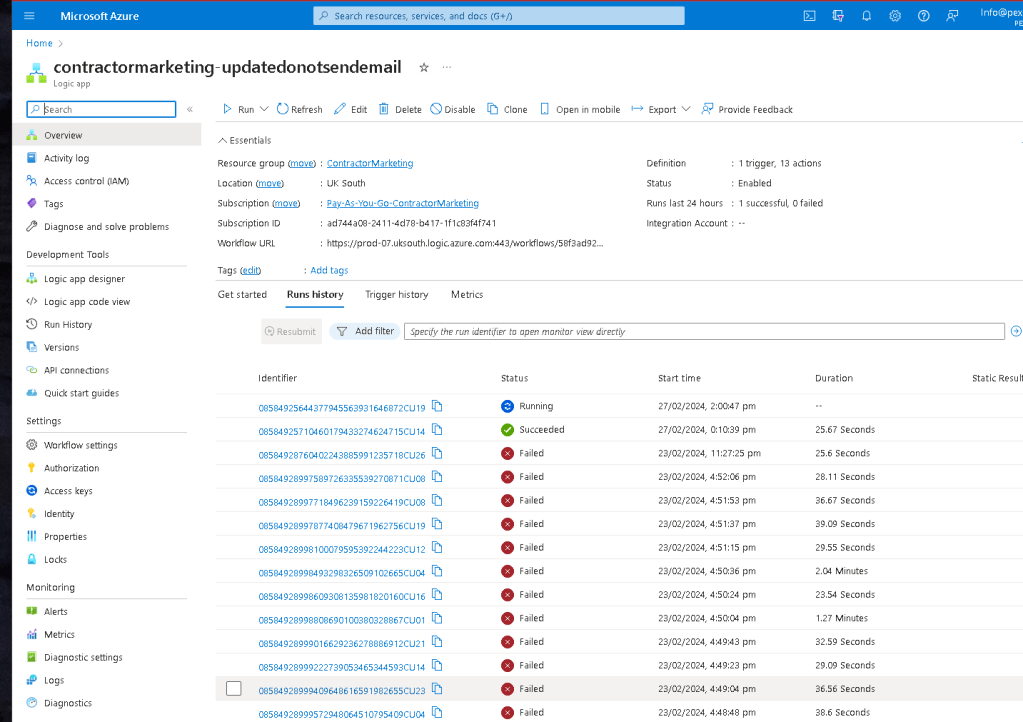The width and height of the screenshot is (1023, 722).
Task: Open the Azure portal hamburger menu
Action: click(29, 16)
